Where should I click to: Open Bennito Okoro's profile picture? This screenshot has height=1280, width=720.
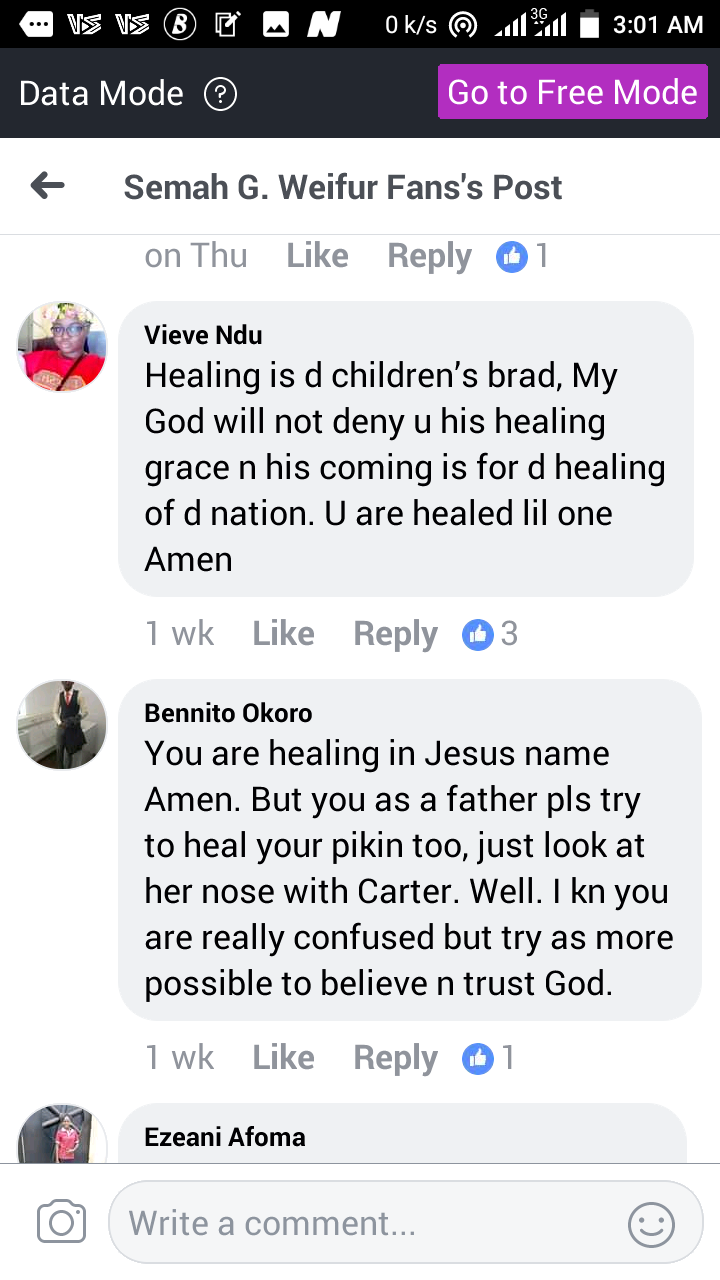62,724
